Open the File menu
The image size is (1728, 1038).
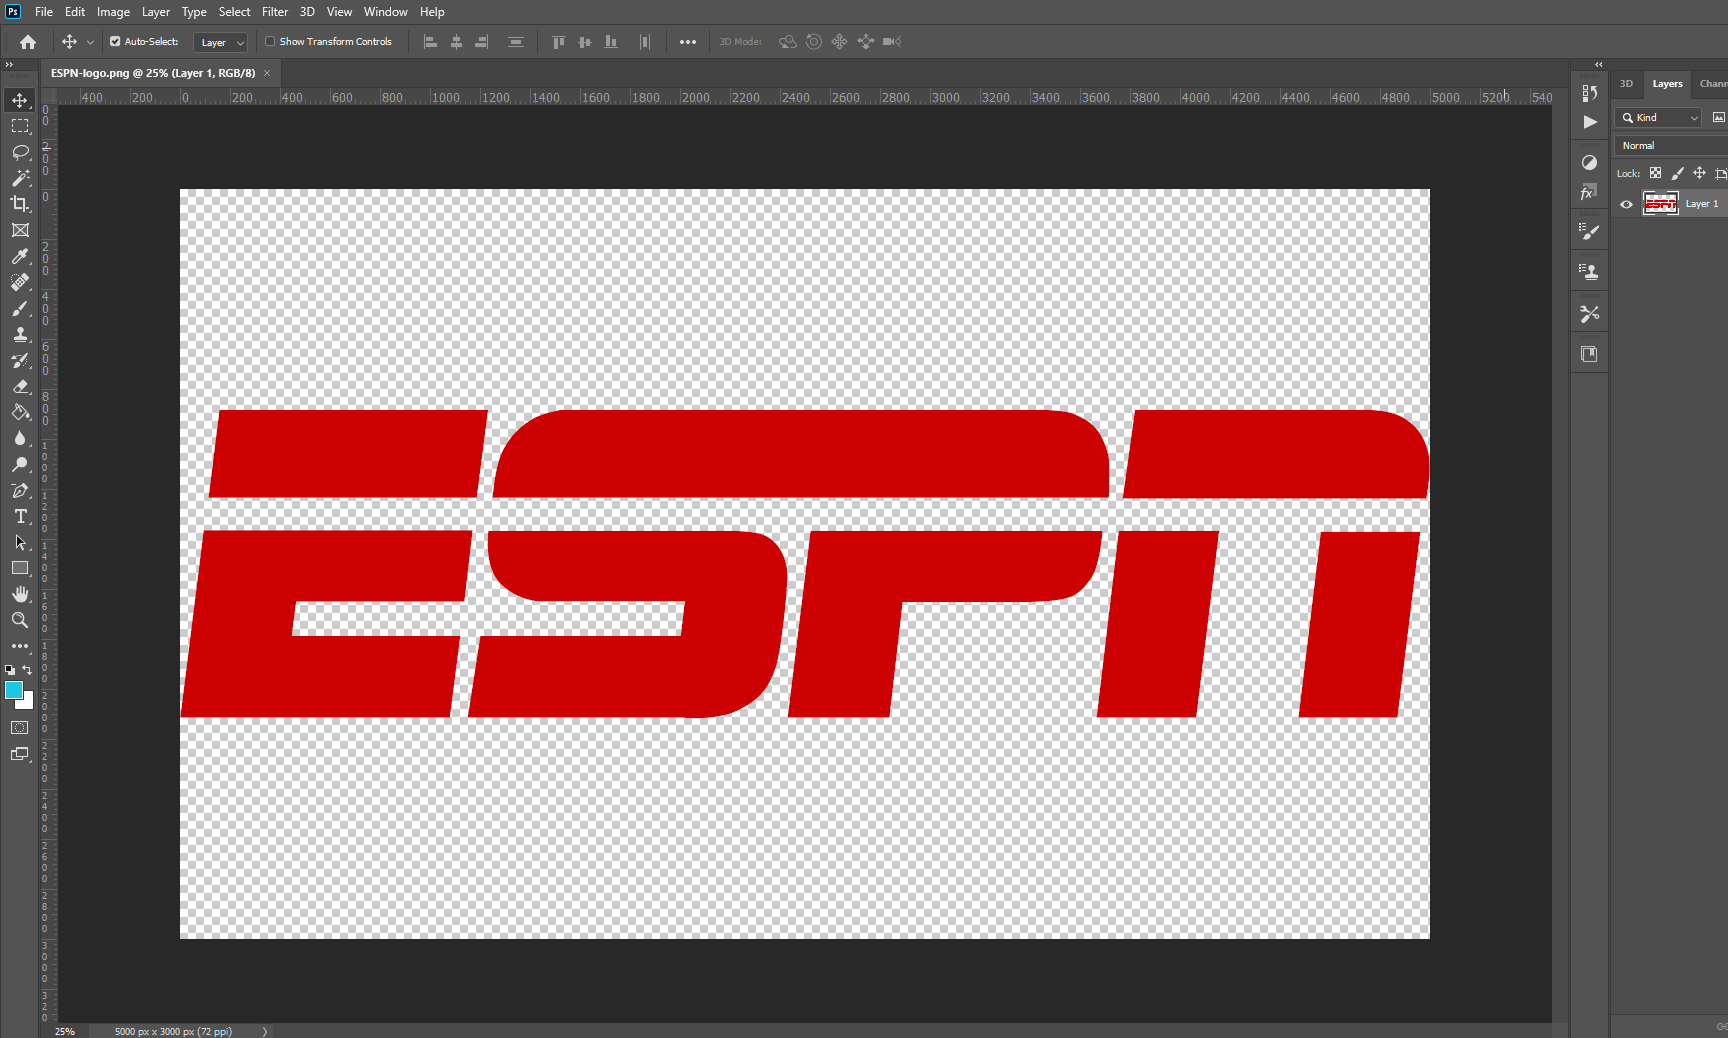(x=44, y=12)
